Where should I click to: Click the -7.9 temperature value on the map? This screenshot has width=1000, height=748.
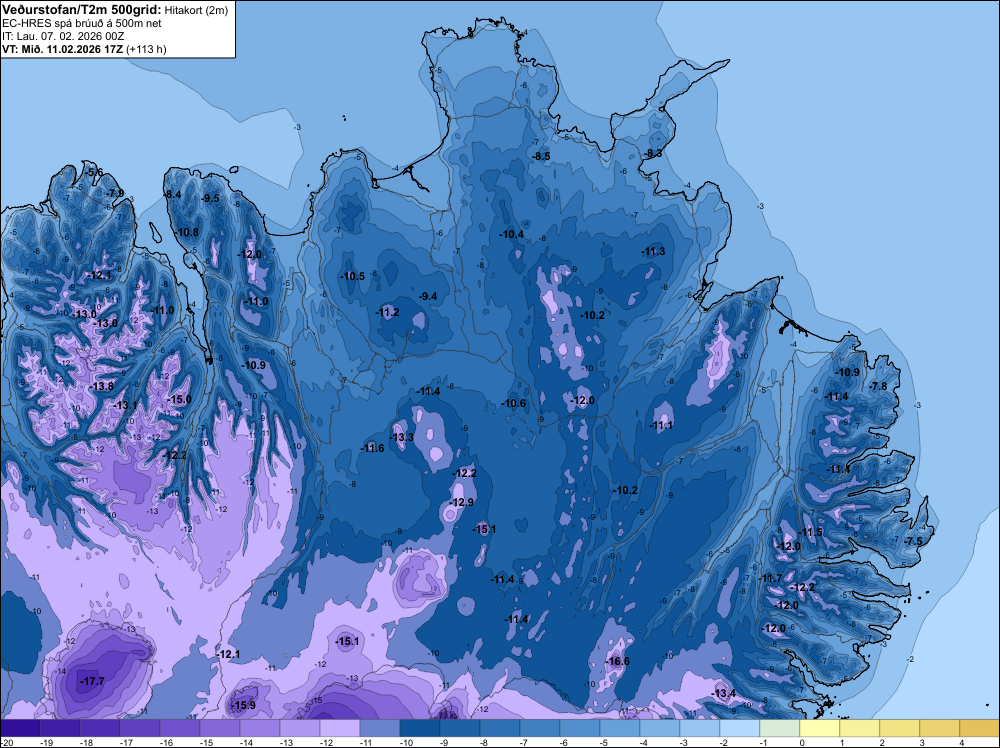[115, 193]
